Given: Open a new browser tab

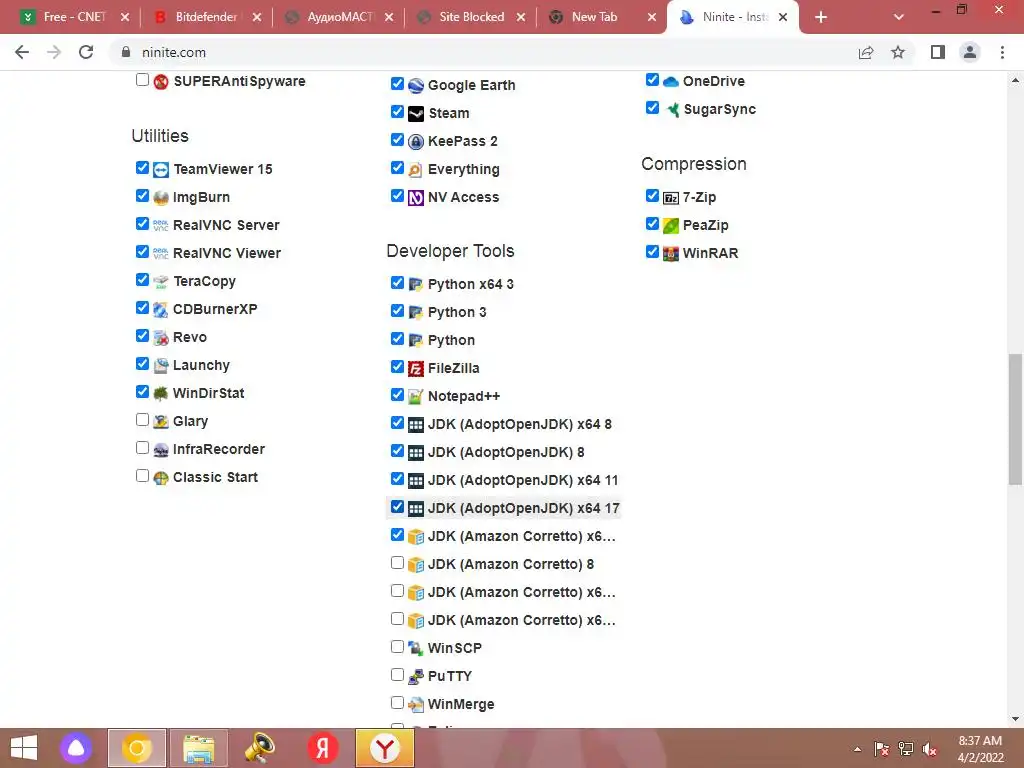Looking at the screenshot, I should coord(821,17).
